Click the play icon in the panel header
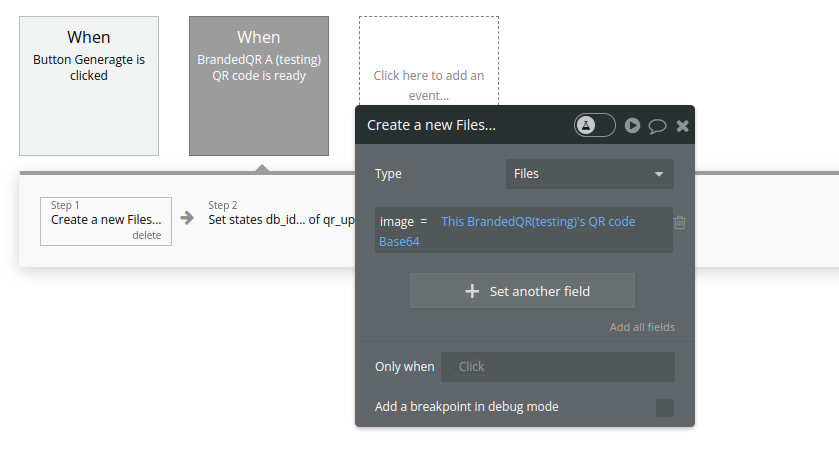This screenshot has height=468, width=839. [632, 125]
